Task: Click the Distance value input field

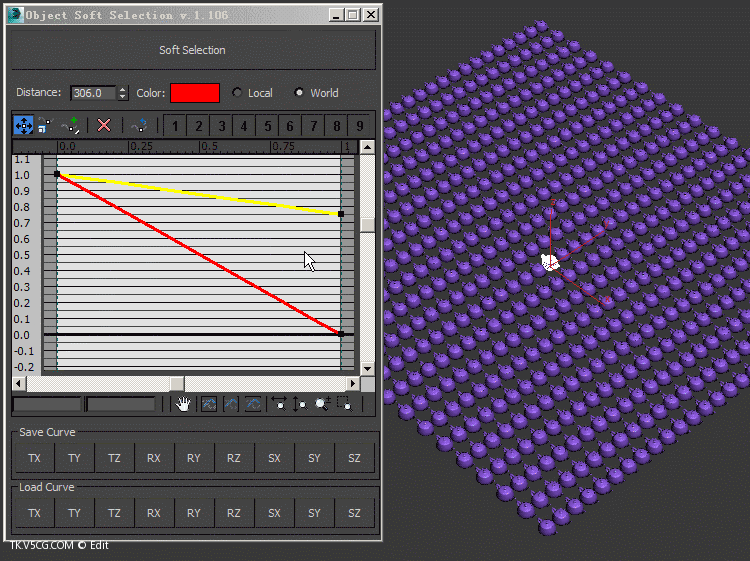Action: click(93, 93)
